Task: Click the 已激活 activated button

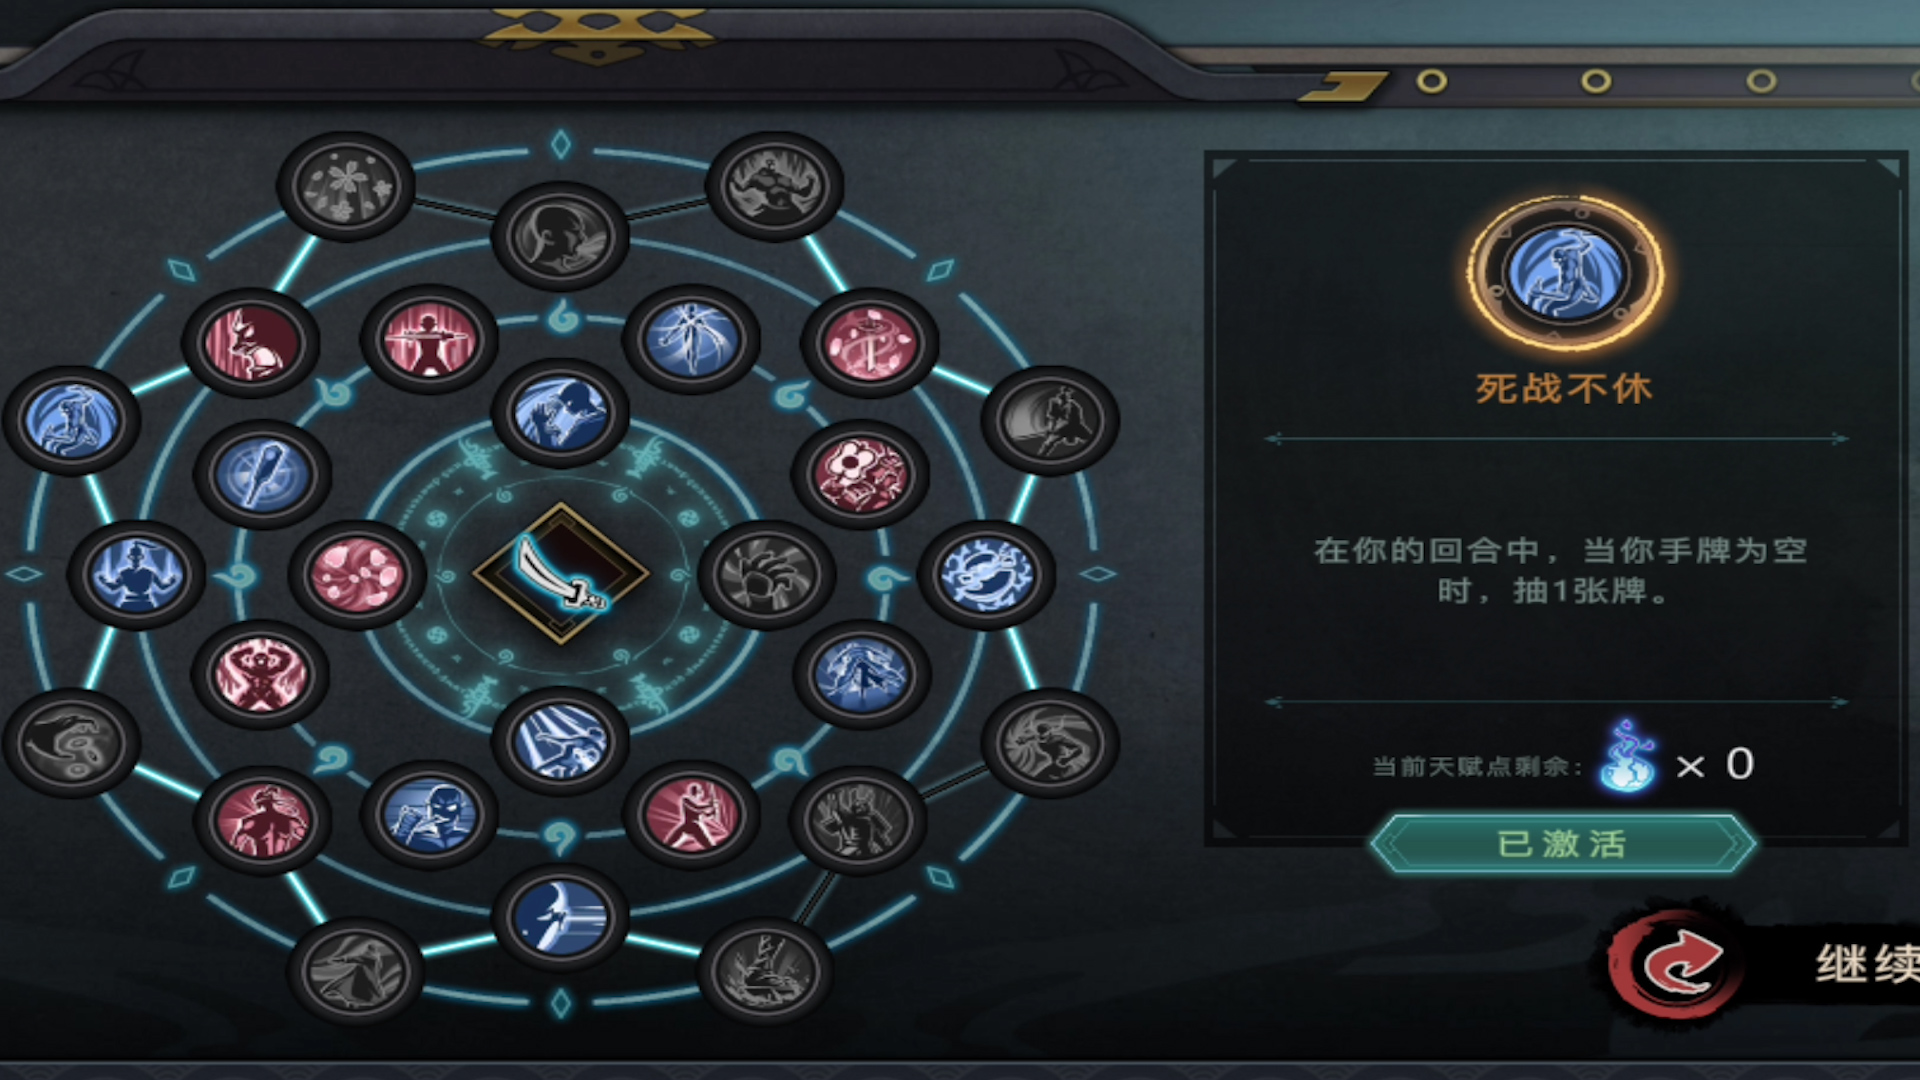Action: point(1562,844)
